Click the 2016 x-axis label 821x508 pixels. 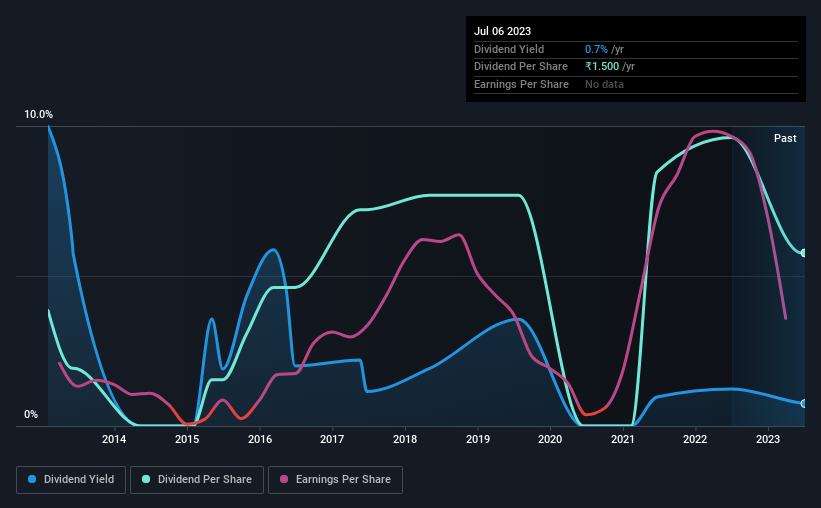point(260,439)
